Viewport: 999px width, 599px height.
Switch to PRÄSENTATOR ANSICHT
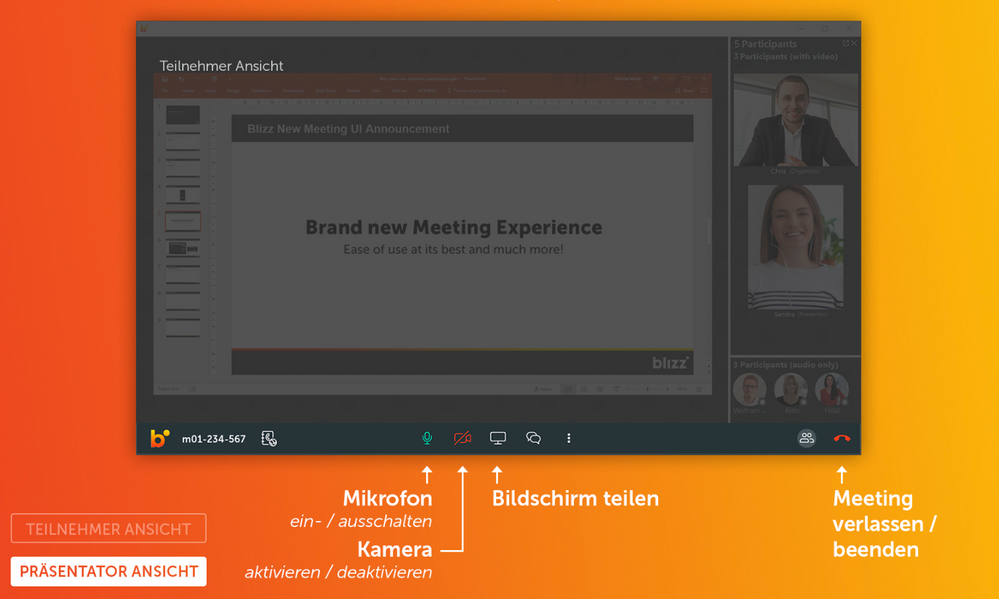pyautogui.click(x=108, y=571)
